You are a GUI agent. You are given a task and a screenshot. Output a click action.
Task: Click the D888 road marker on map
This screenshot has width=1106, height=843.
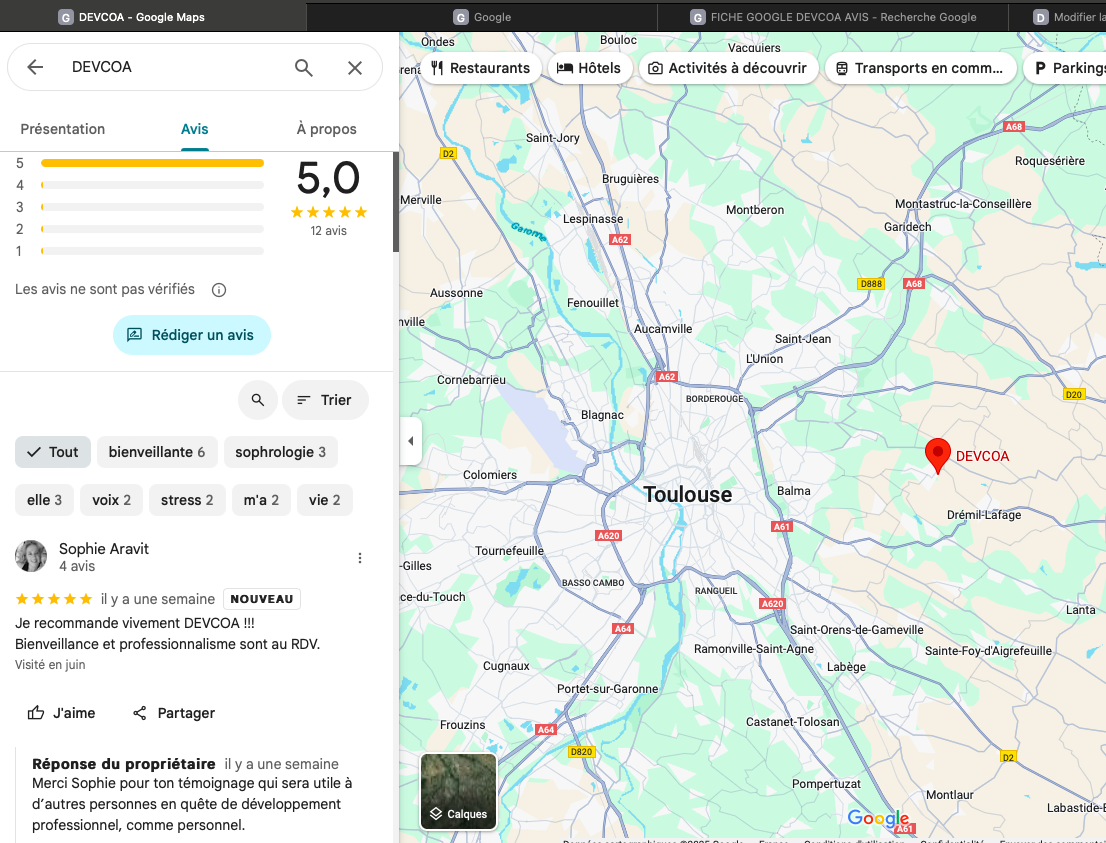click(870, 284)
